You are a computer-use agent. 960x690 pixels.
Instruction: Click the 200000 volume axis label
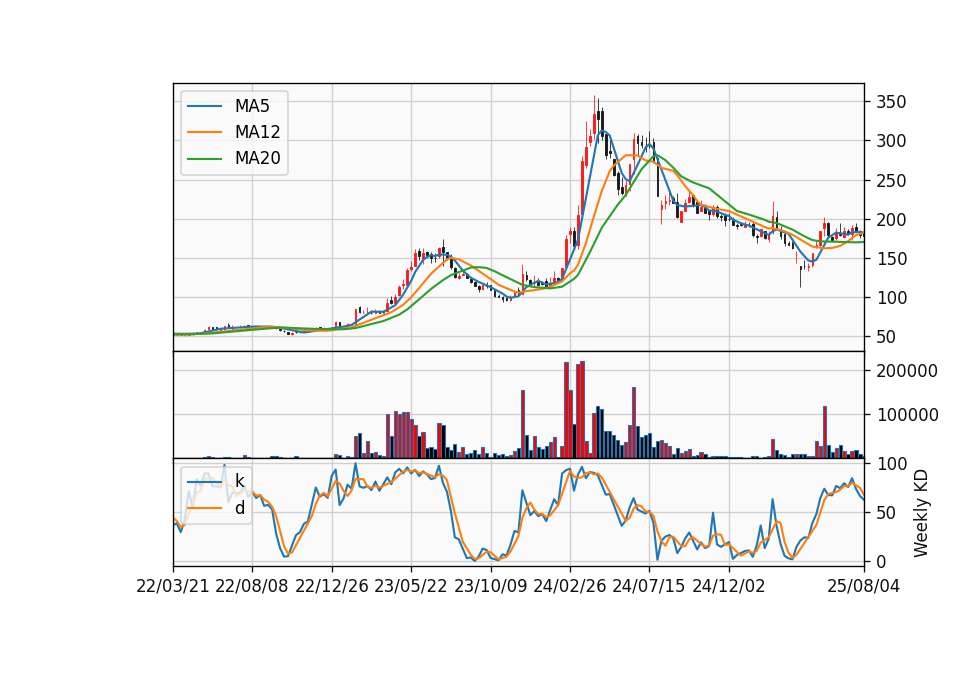[x=907, y=371]
